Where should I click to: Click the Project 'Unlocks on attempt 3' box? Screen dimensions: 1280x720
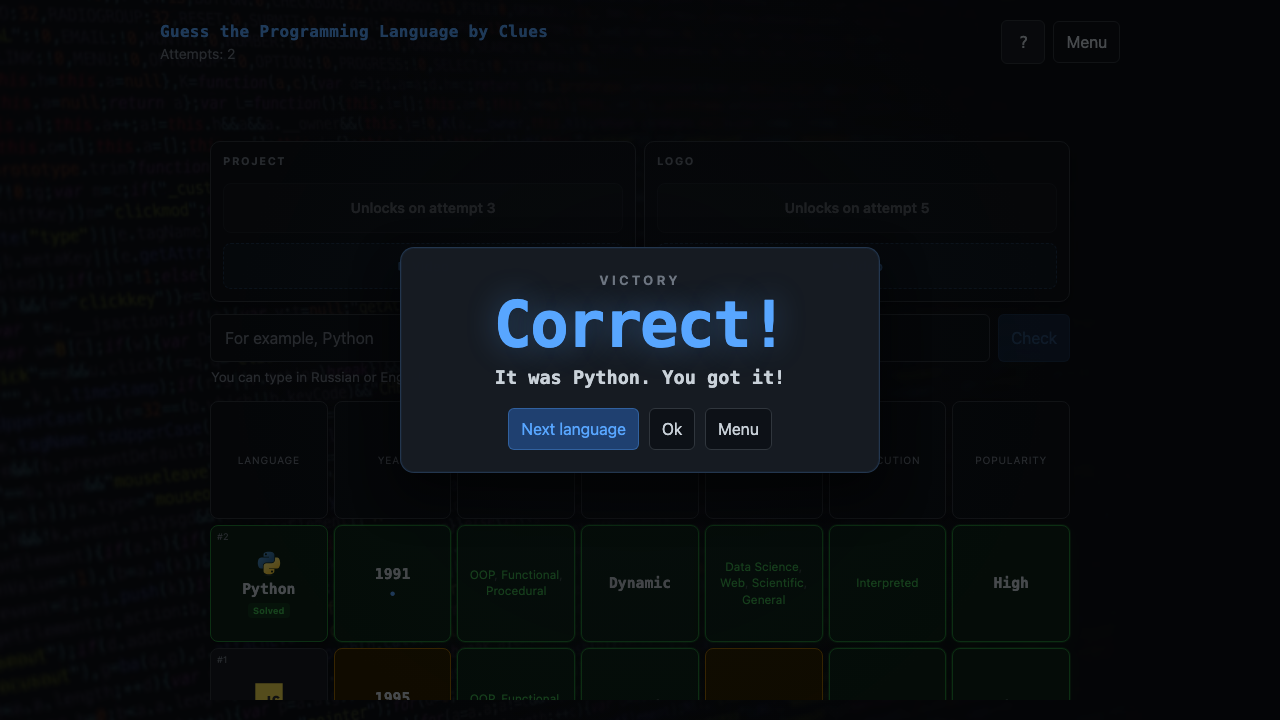(x=423, y=208)
